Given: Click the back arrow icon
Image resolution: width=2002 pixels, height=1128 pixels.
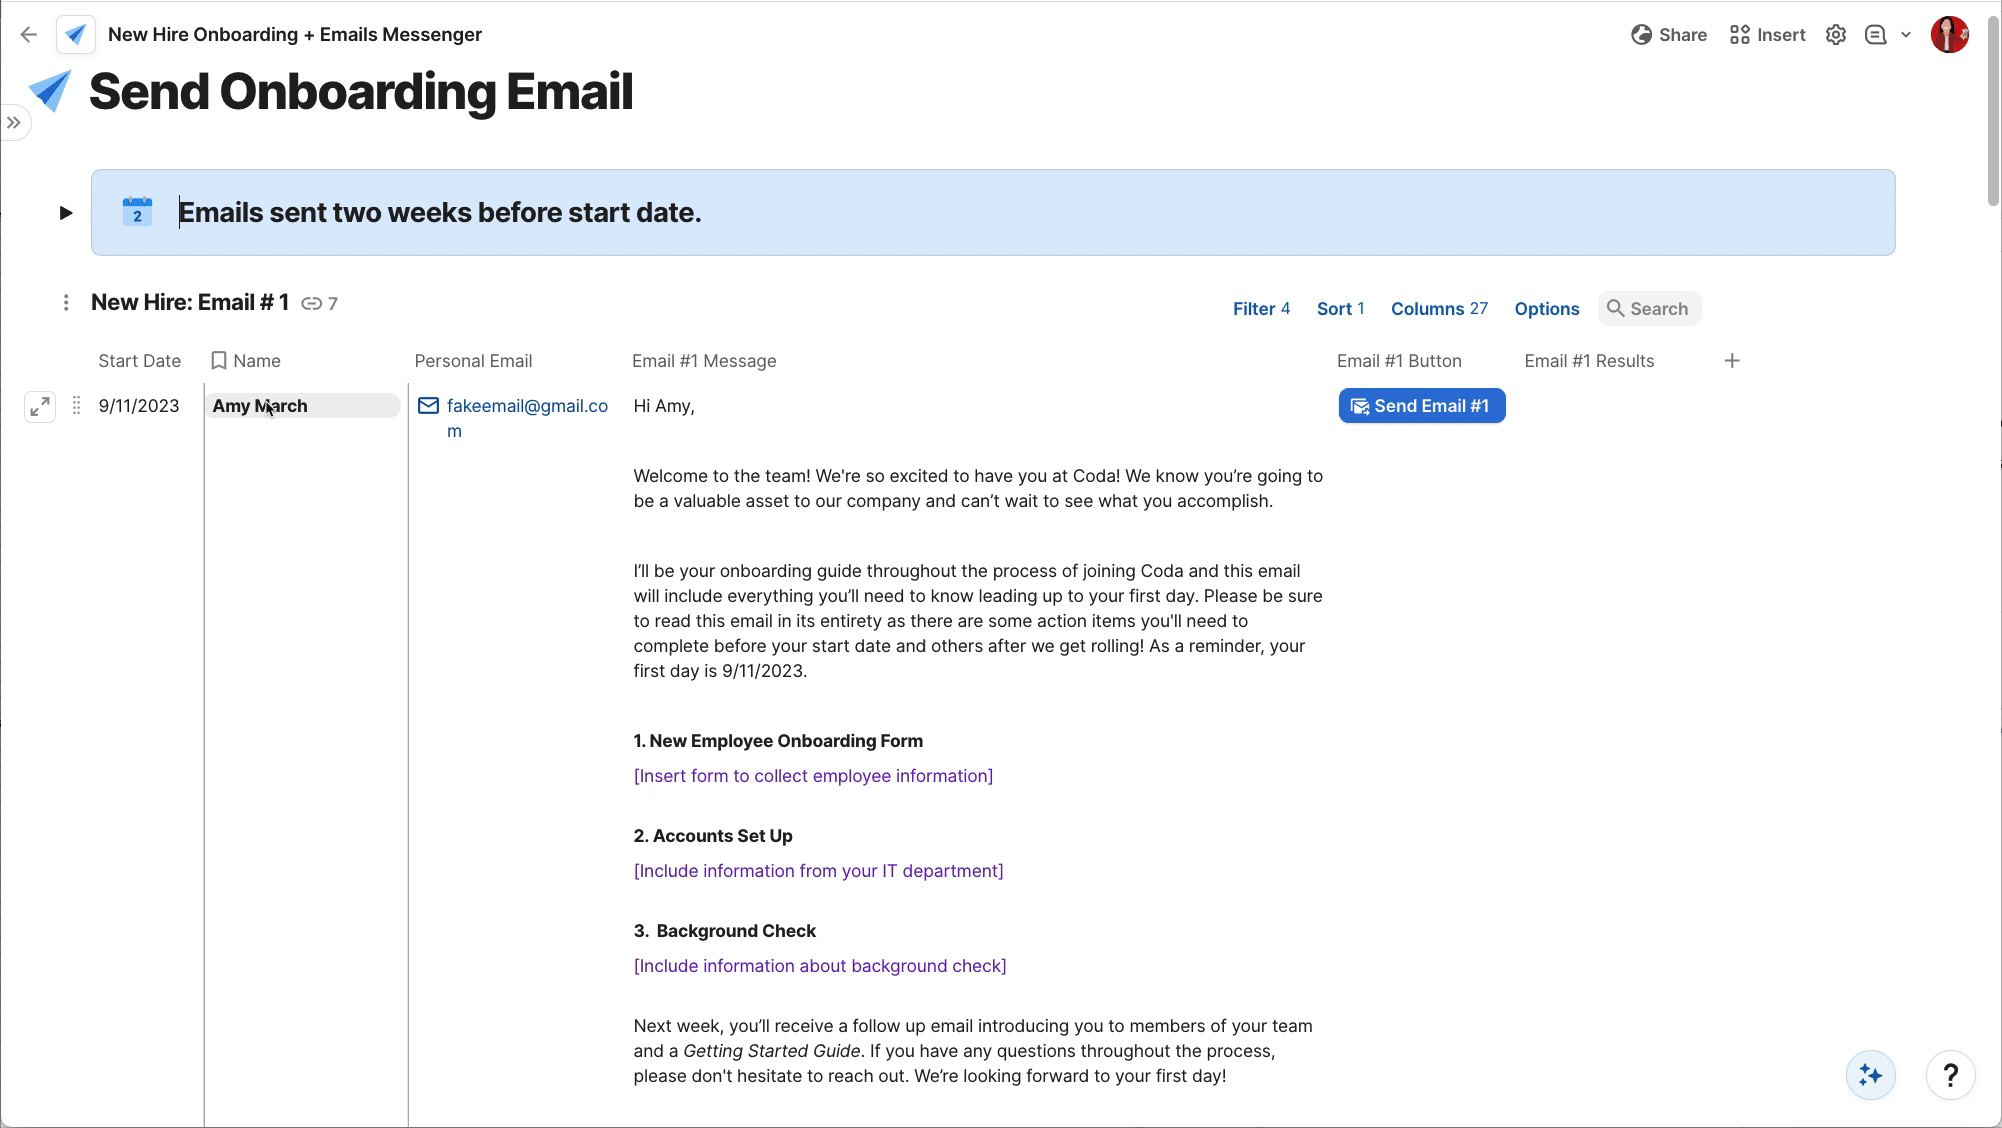Looking at the screenshot, I should [29, 35].
